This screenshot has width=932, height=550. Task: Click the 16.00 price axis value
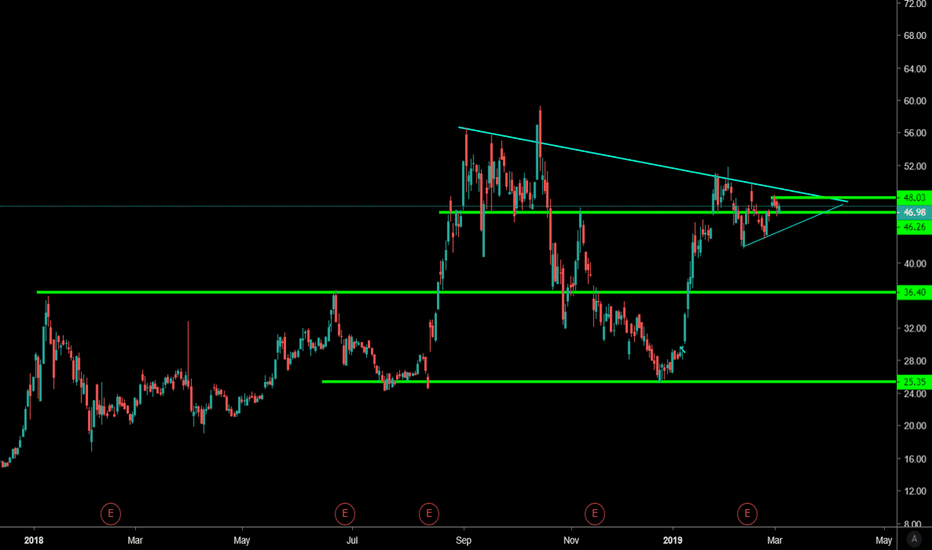(915, 458)
